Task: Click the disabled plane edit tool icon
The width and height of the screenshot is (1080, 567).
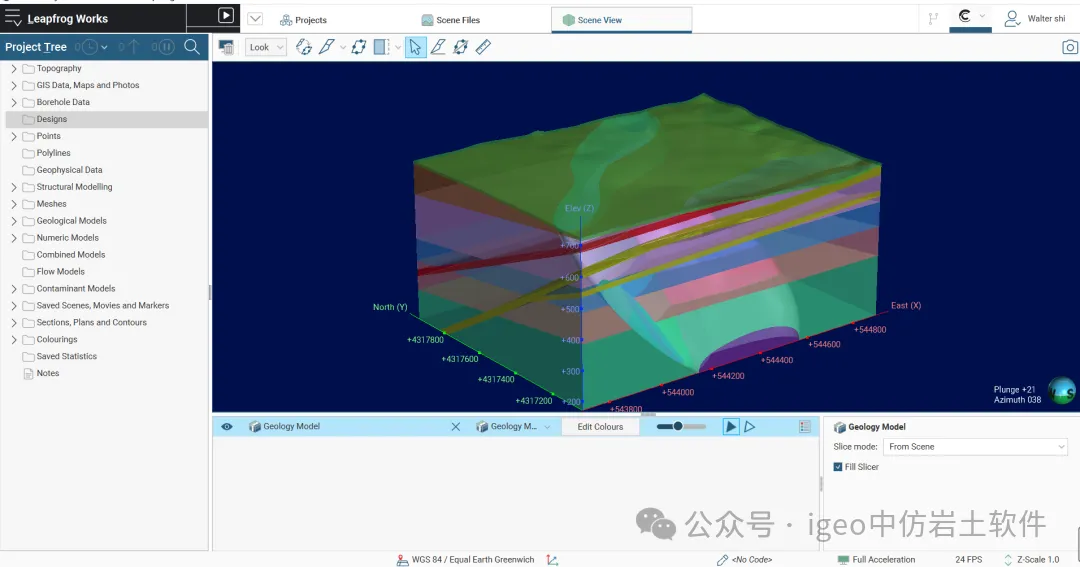Action: pos(461,47)
